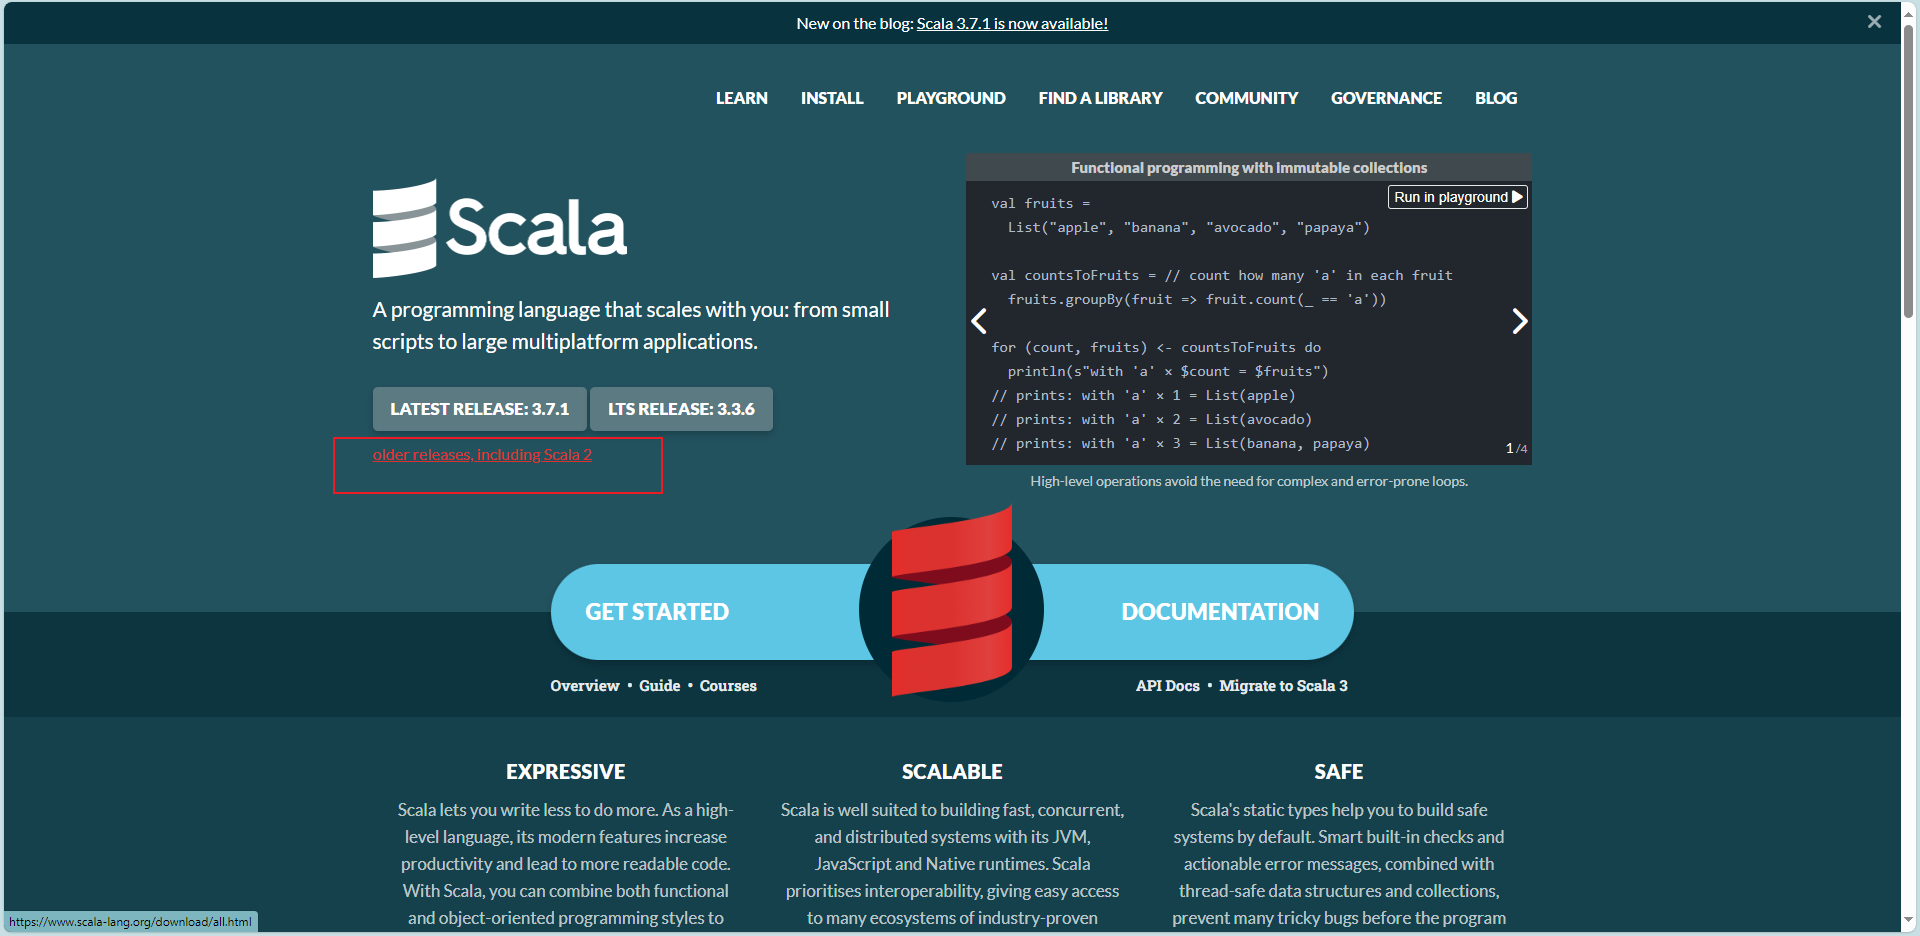
Task: Open the Overview link
Action: [585, 686]
